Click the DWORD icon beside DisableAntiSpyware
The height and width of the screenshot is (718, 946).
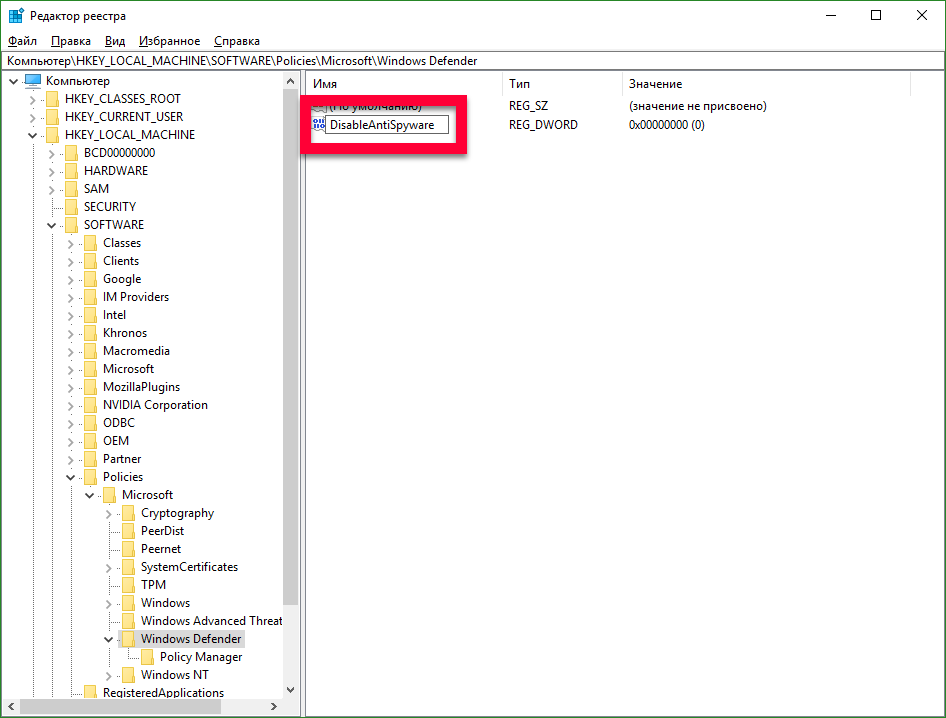tap(318, 125)
